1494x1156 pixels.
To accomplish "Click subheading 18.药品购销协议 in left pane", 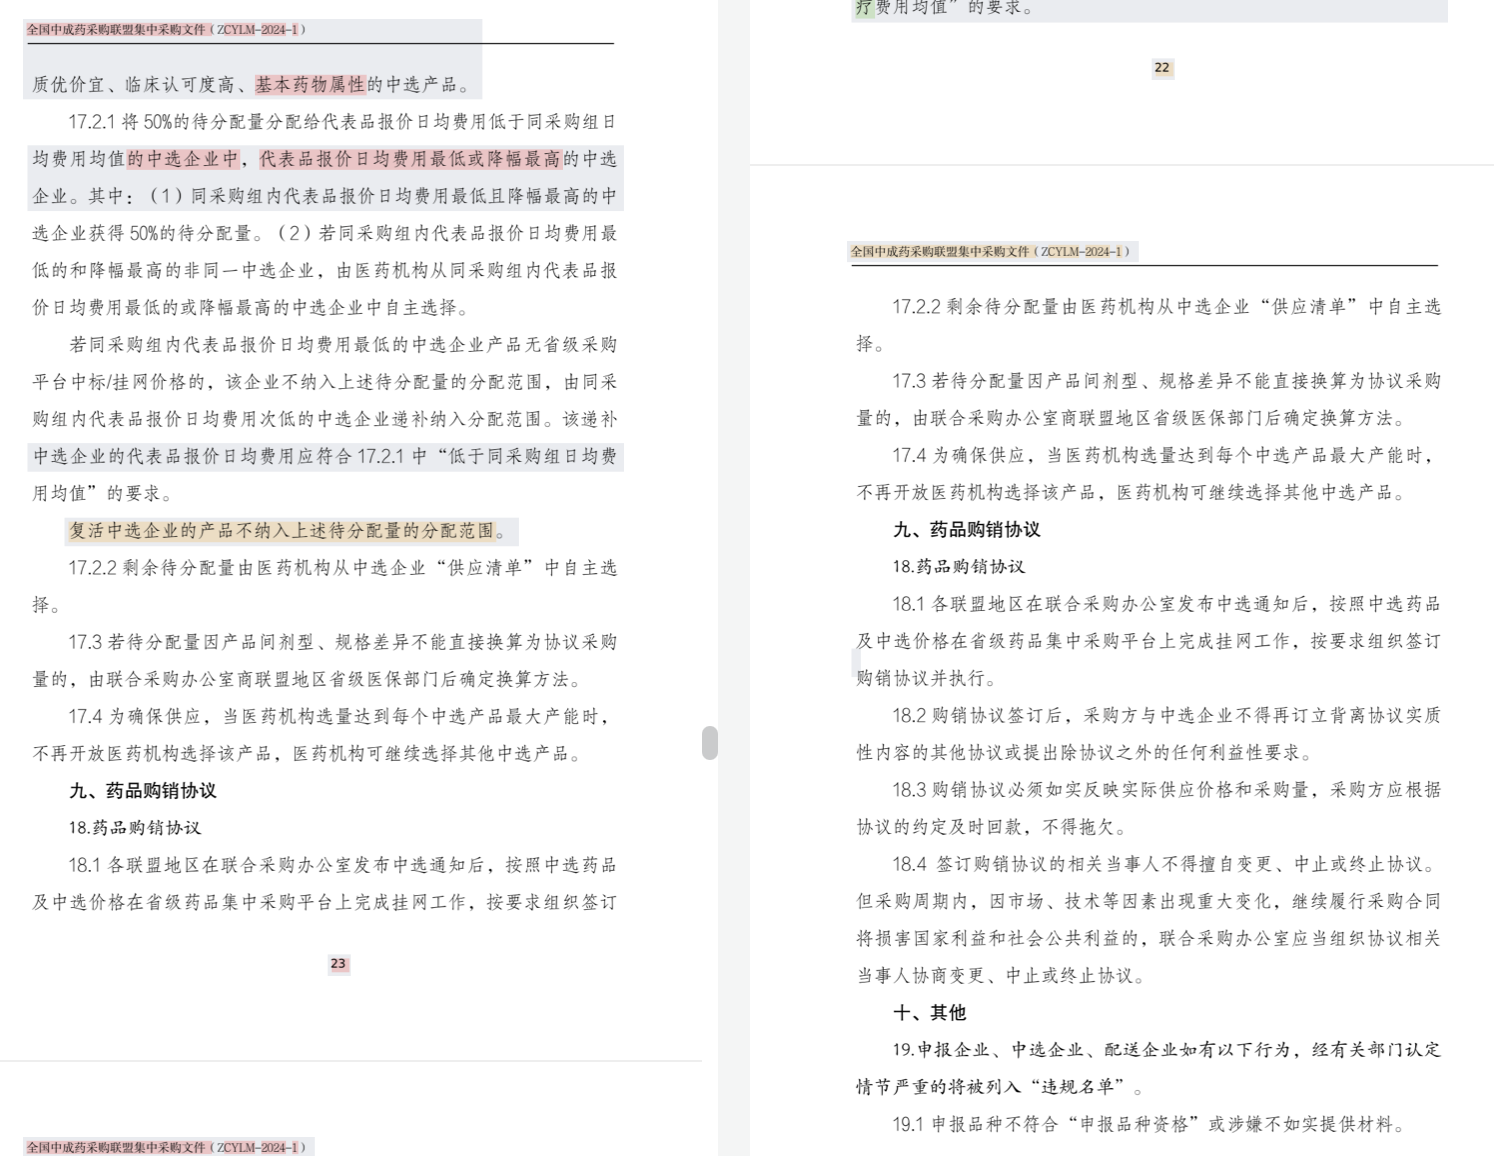I will [134, 828].
